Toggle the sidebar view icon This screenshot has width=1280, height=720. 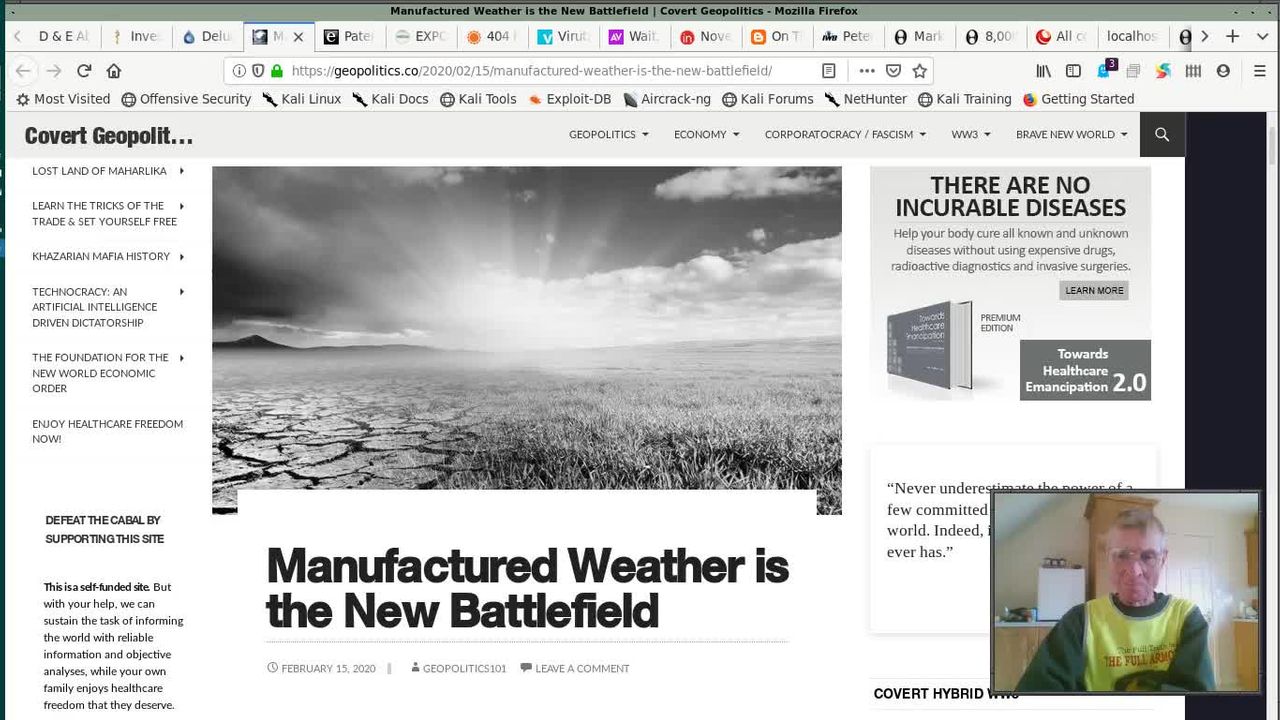pos(1073,71)
